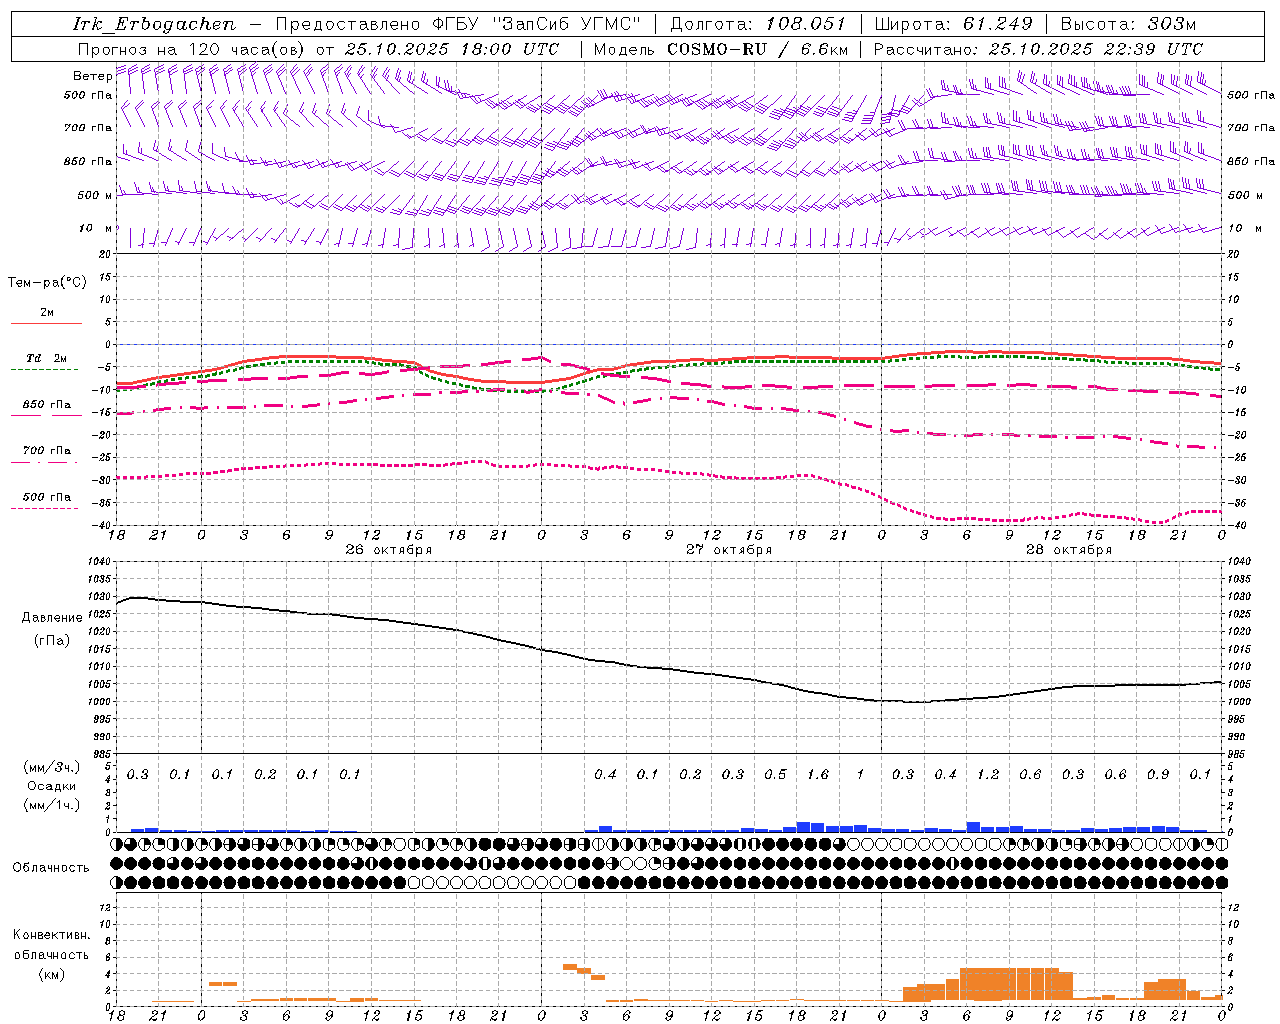Click precipitation value "0.9"

(1158, 774)
